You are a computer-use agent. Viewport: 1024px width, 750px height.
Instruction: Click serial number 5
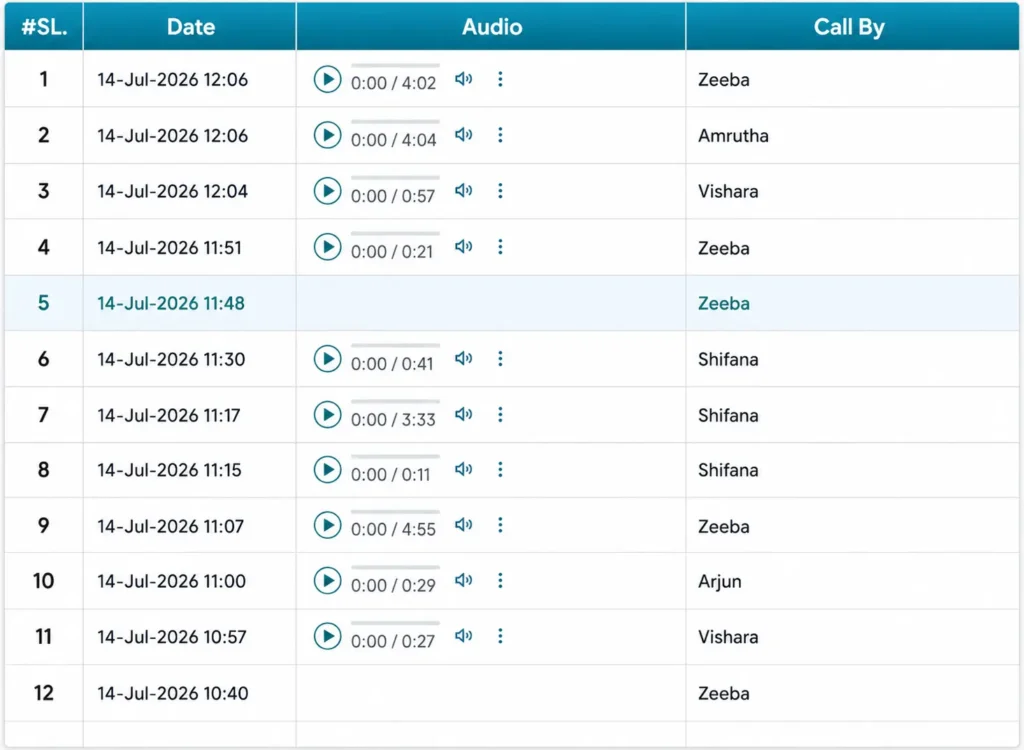(x=44, y=303)
